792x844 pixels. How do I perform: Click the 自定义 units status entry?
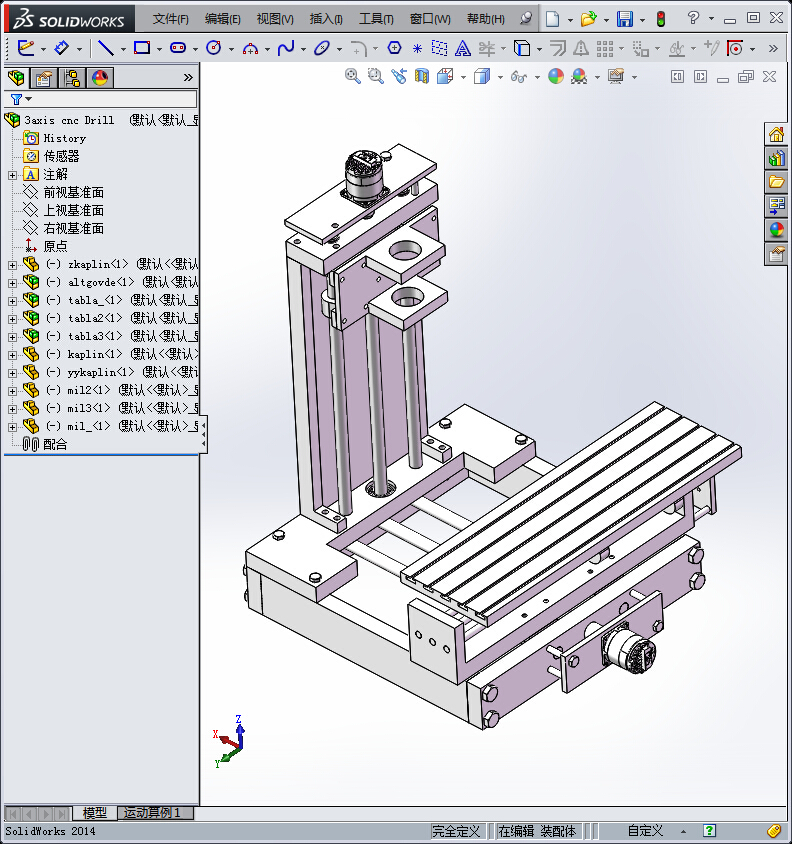click(645, 831)
